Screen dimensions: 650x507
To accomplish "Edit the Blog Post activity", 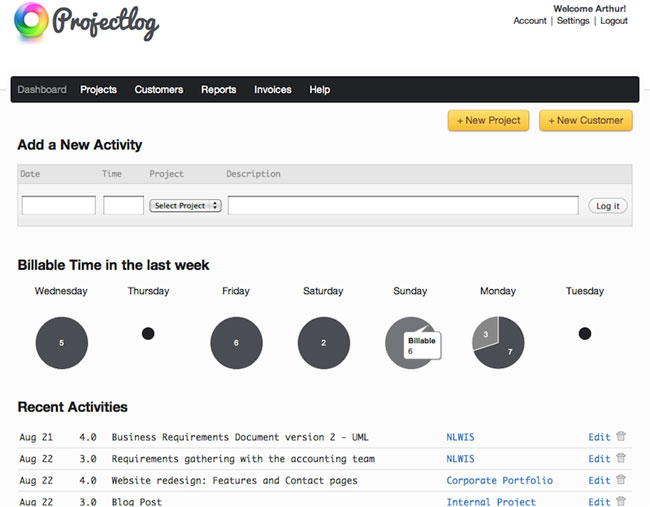I will tap(599, 502).
